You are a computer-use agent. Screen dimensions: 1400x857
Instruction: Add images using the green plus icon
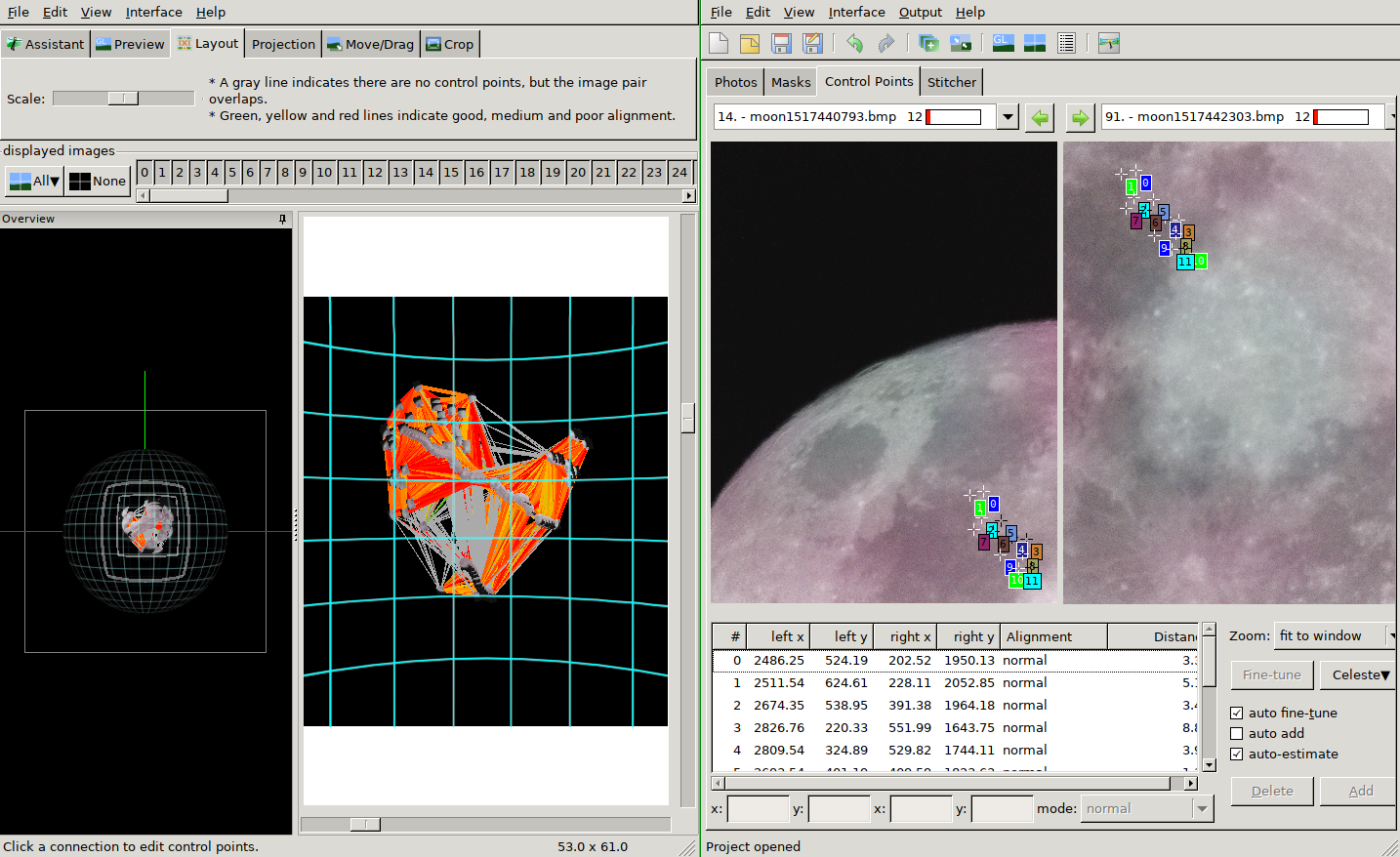click(x=929, y=43)
